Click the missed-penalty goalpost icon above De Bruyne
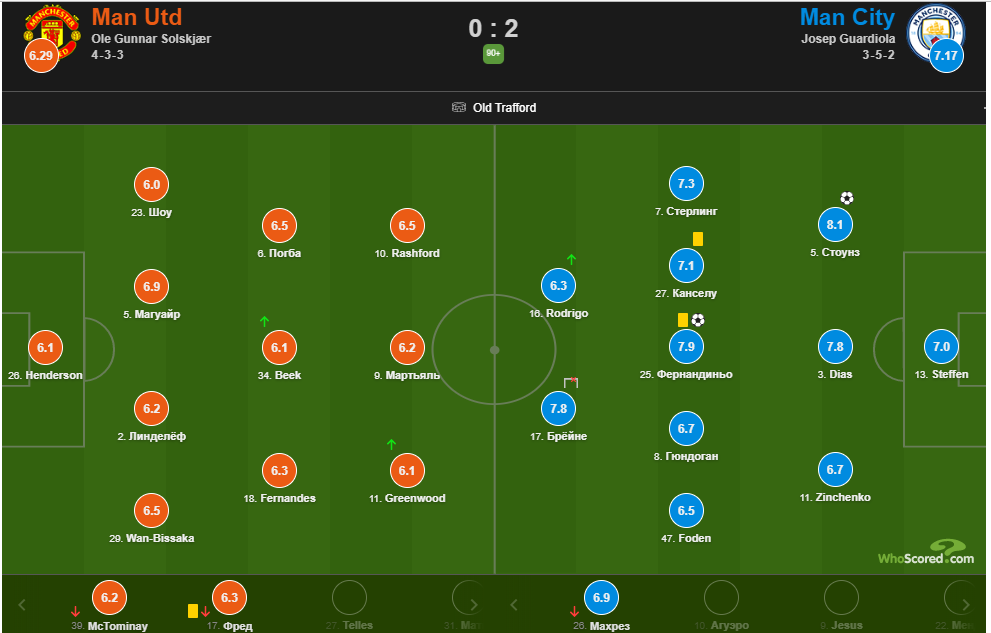This screenshot has height=633, width=991. pyautogui.click(x=571, y=382)
